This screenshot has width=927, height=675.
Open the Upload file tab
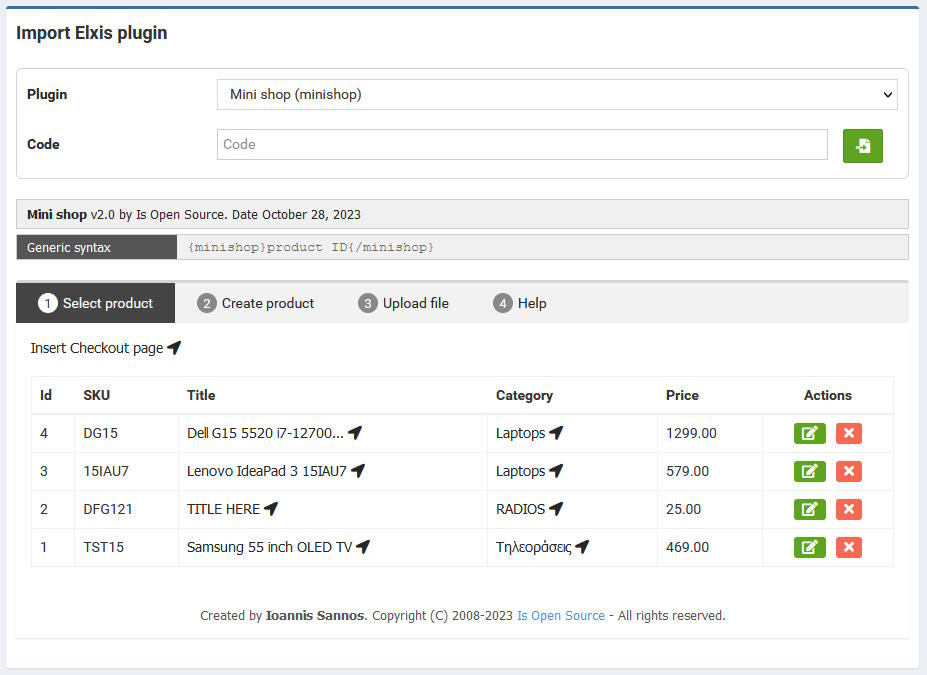point(404,303)
